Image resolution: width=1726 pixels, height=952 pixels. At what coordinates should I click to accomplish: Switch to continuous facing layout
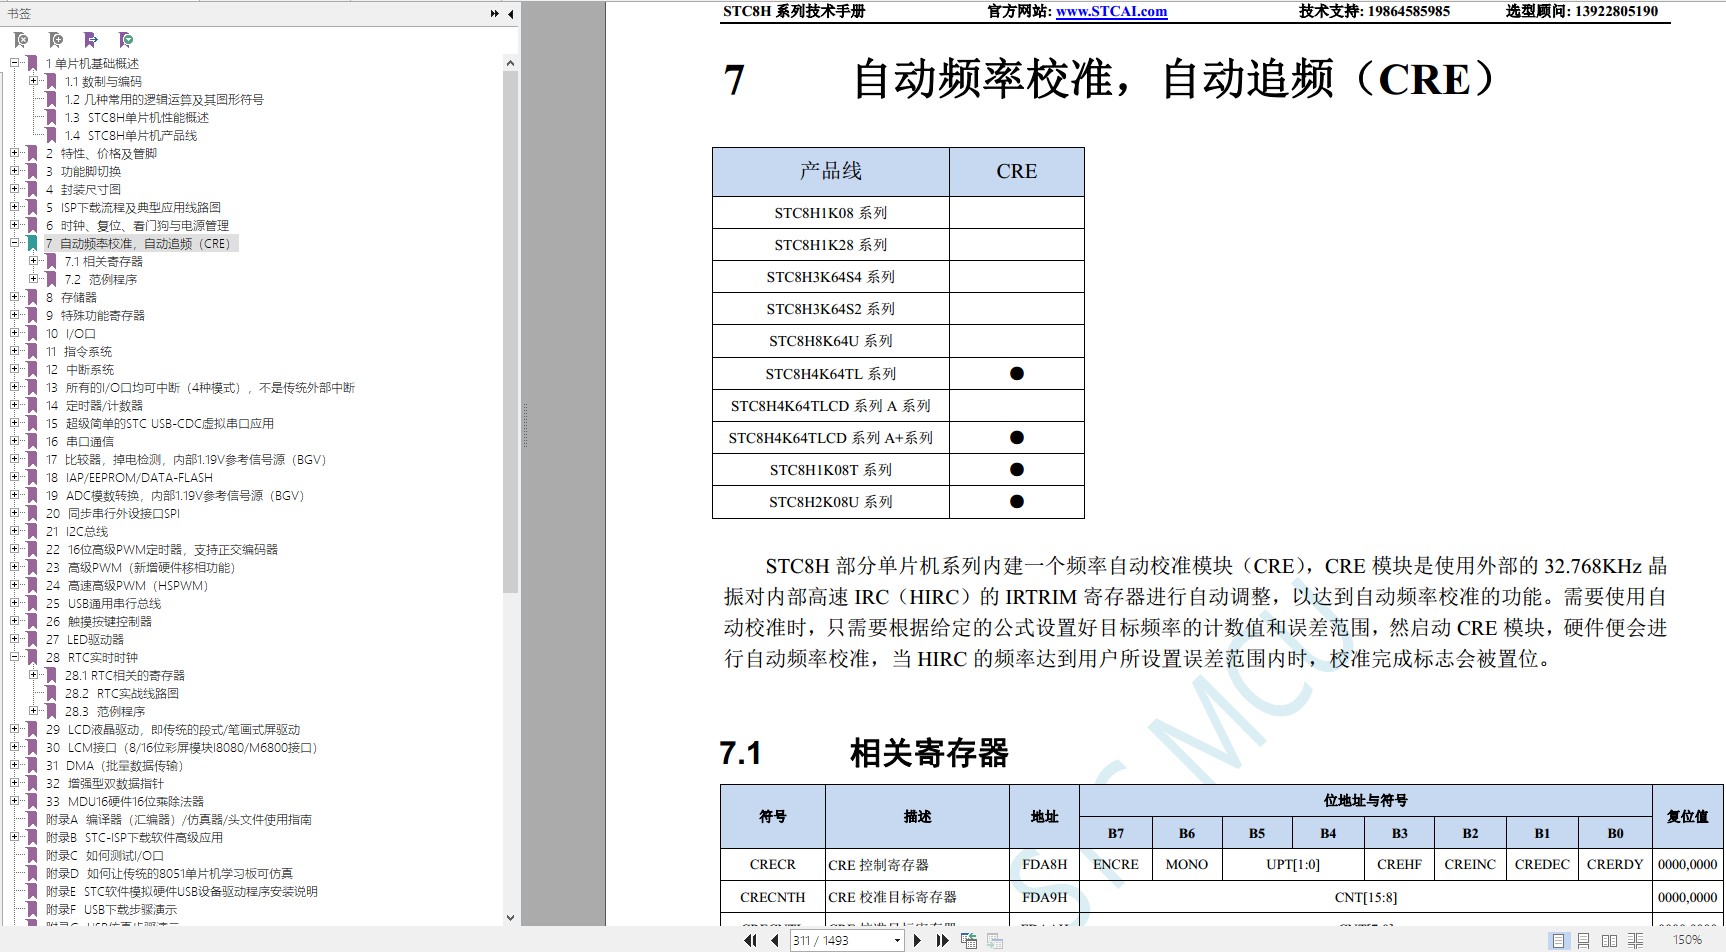click(1635, 940)
